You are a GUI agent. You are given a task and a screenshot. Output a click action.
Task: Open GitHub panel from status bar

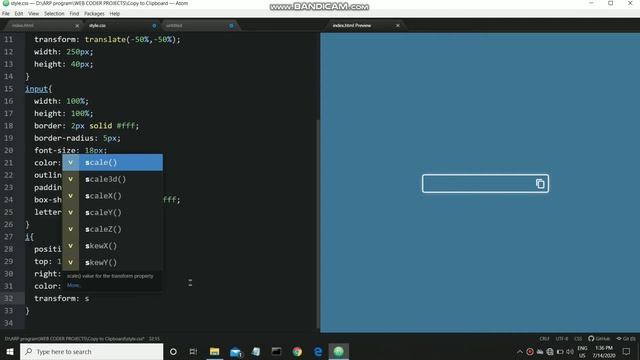(599, 339)
